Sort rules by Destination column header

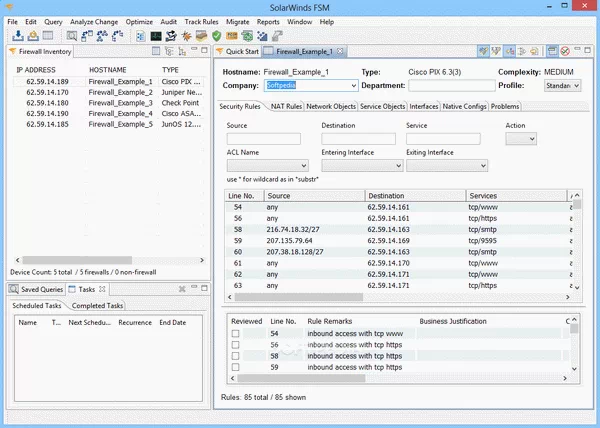point(415,196)
